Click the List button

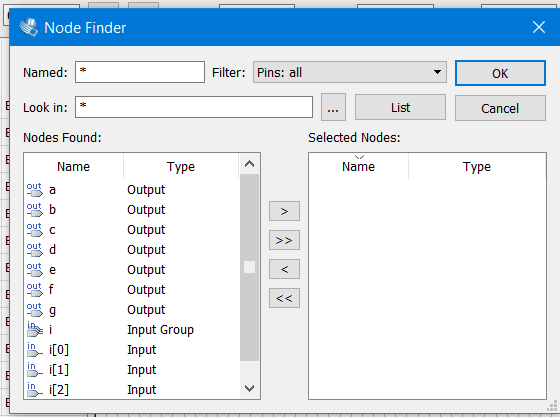click(x=400, y=107)
